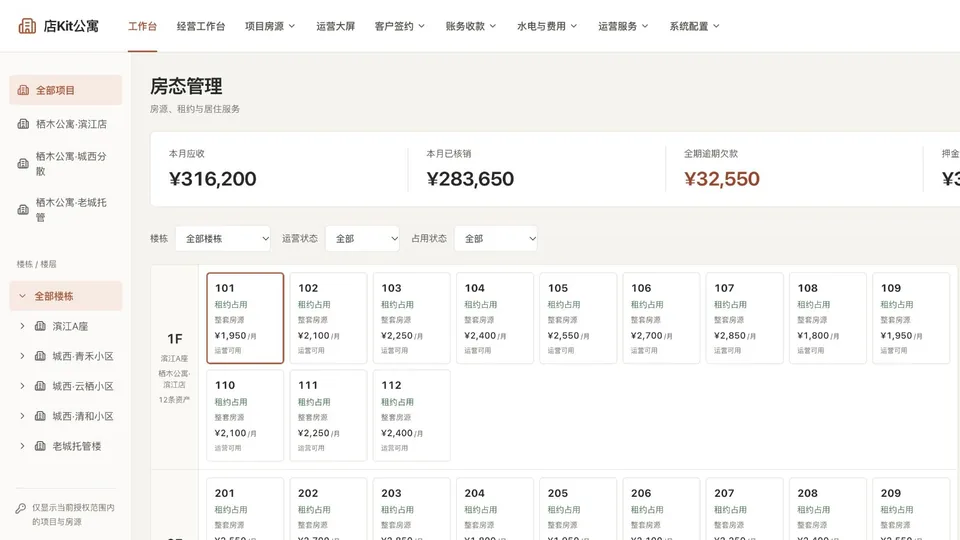
Task: Open room card 109
Action: (911, 318)
